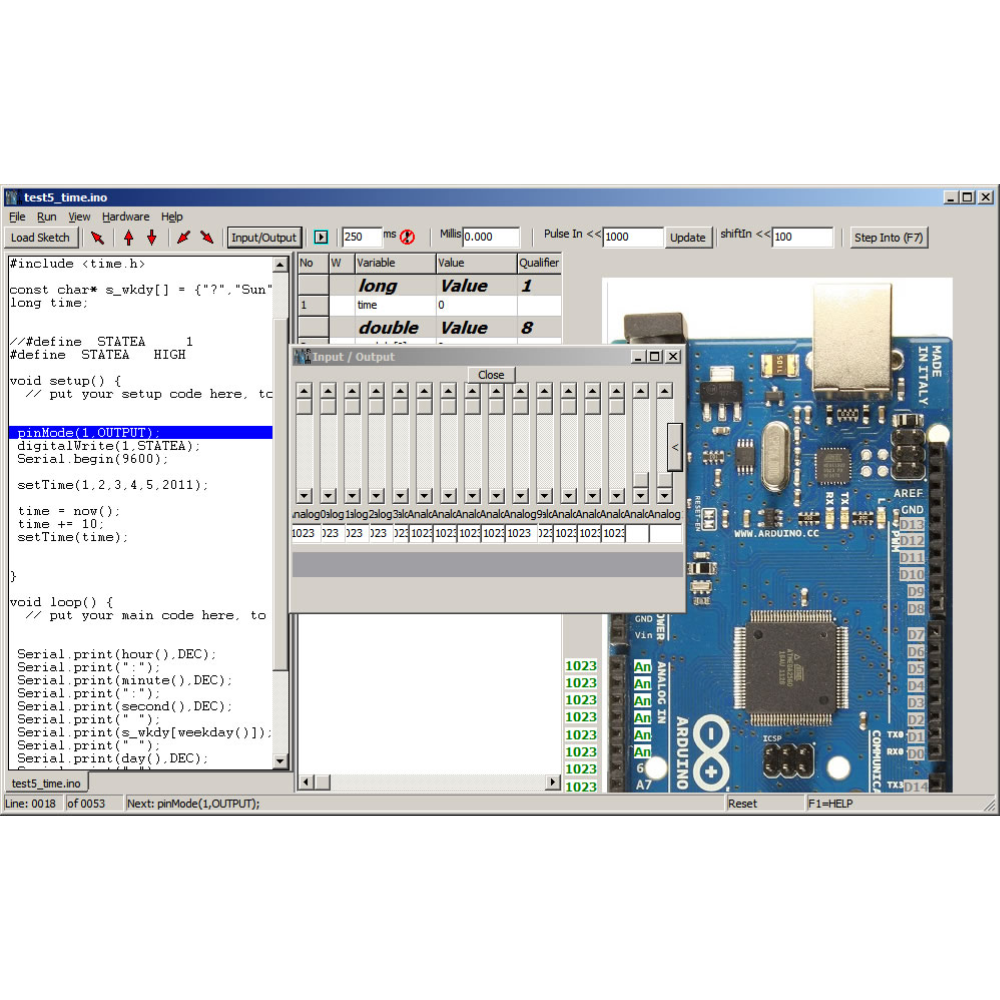Image resolution: width=1000 pixels, height=1000 pixels.
Task: Click the digitalWrite(1,STATEA); code line
Action: [x=108, y=446]
